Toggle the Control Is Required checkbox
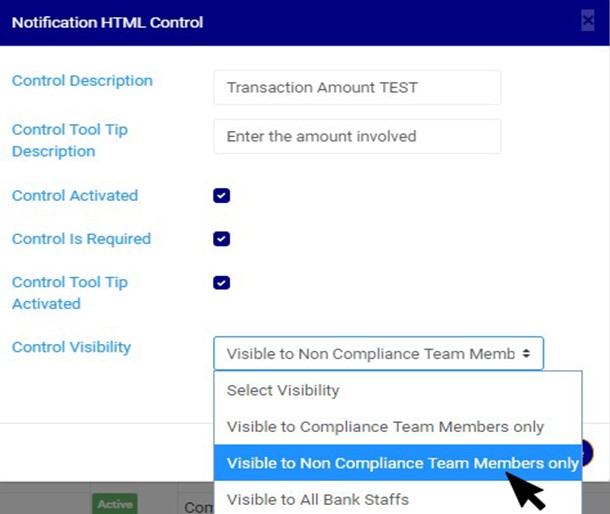 [x=222, y=239]
